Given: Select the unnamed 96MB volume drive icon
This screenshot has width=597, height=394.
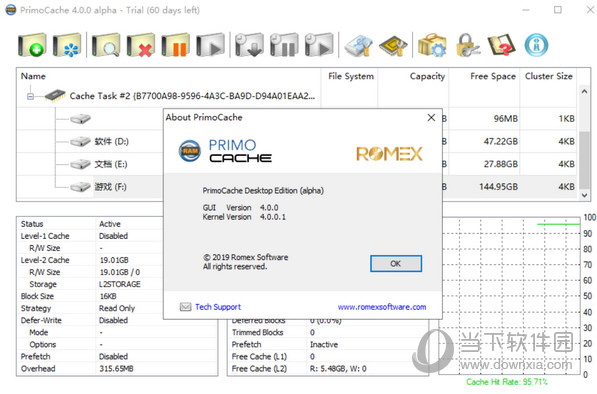Looking at the screenshot, I should 80,119.
